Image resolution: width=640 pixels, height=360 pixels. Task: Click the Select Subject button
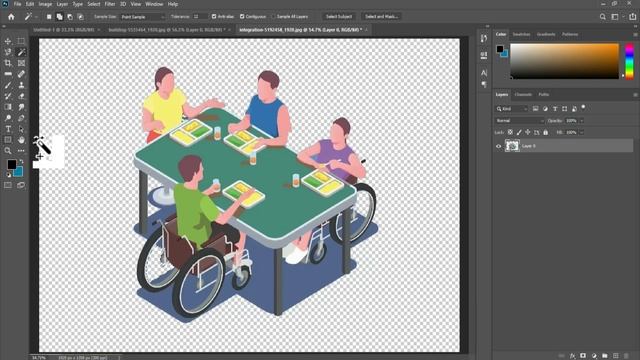tap(339, 16)
